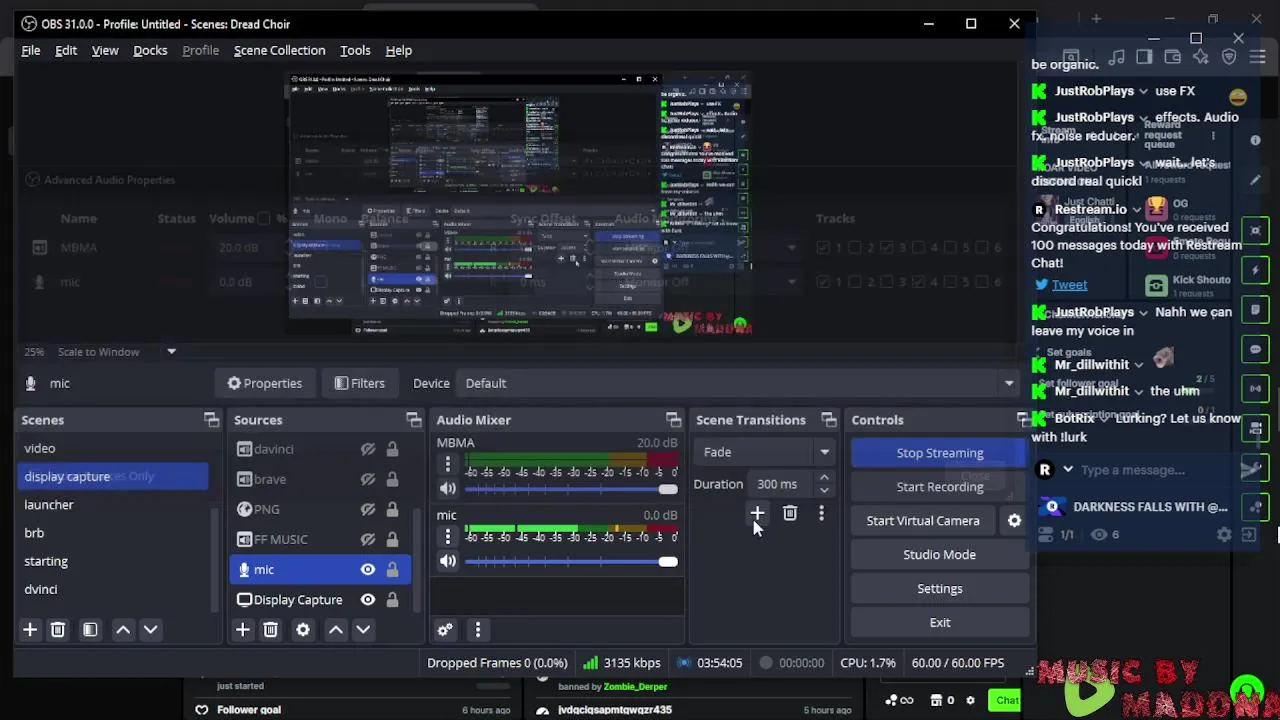
Task: Hide the Display Capture source
Action: [368, 599]
